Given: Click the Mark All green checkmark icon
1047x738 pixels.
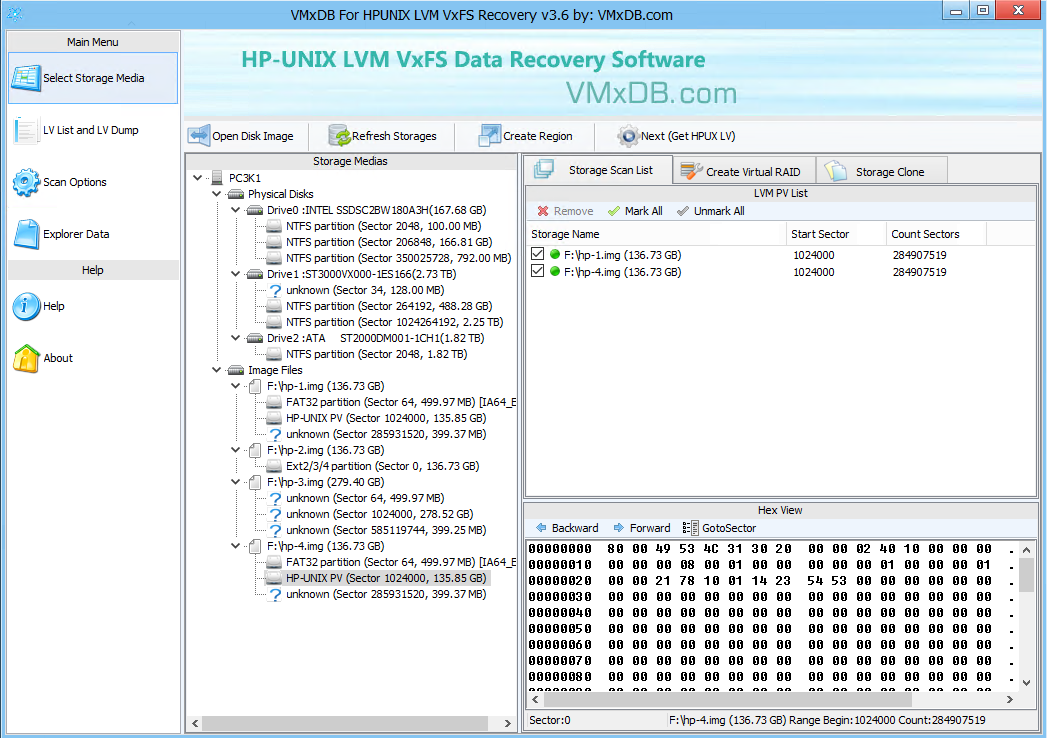Looking at the screenshot, I should (x=614, y=211).
